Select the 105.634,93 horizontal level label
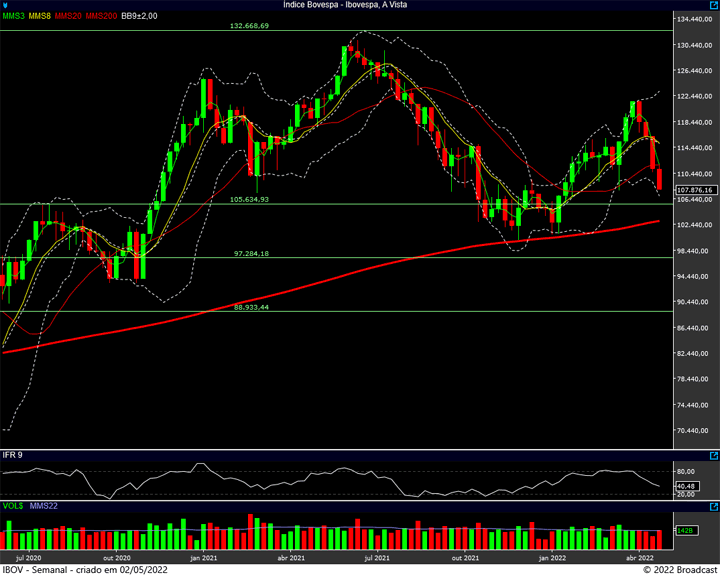Viewport: 720px width, 575px height. point(249,200)
